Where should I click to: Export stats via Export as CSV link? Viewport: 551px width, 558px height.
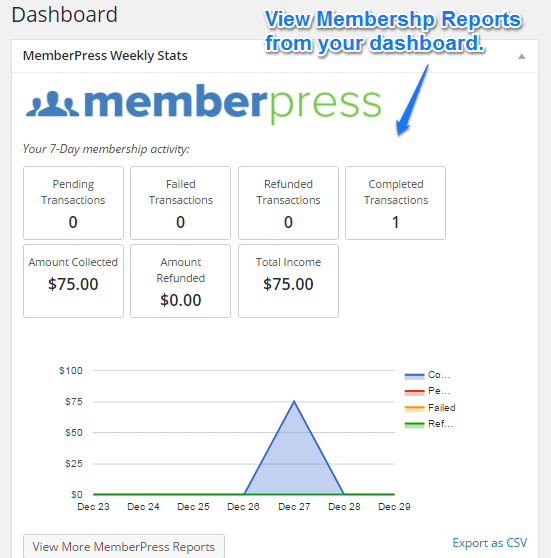click(489, 543)
